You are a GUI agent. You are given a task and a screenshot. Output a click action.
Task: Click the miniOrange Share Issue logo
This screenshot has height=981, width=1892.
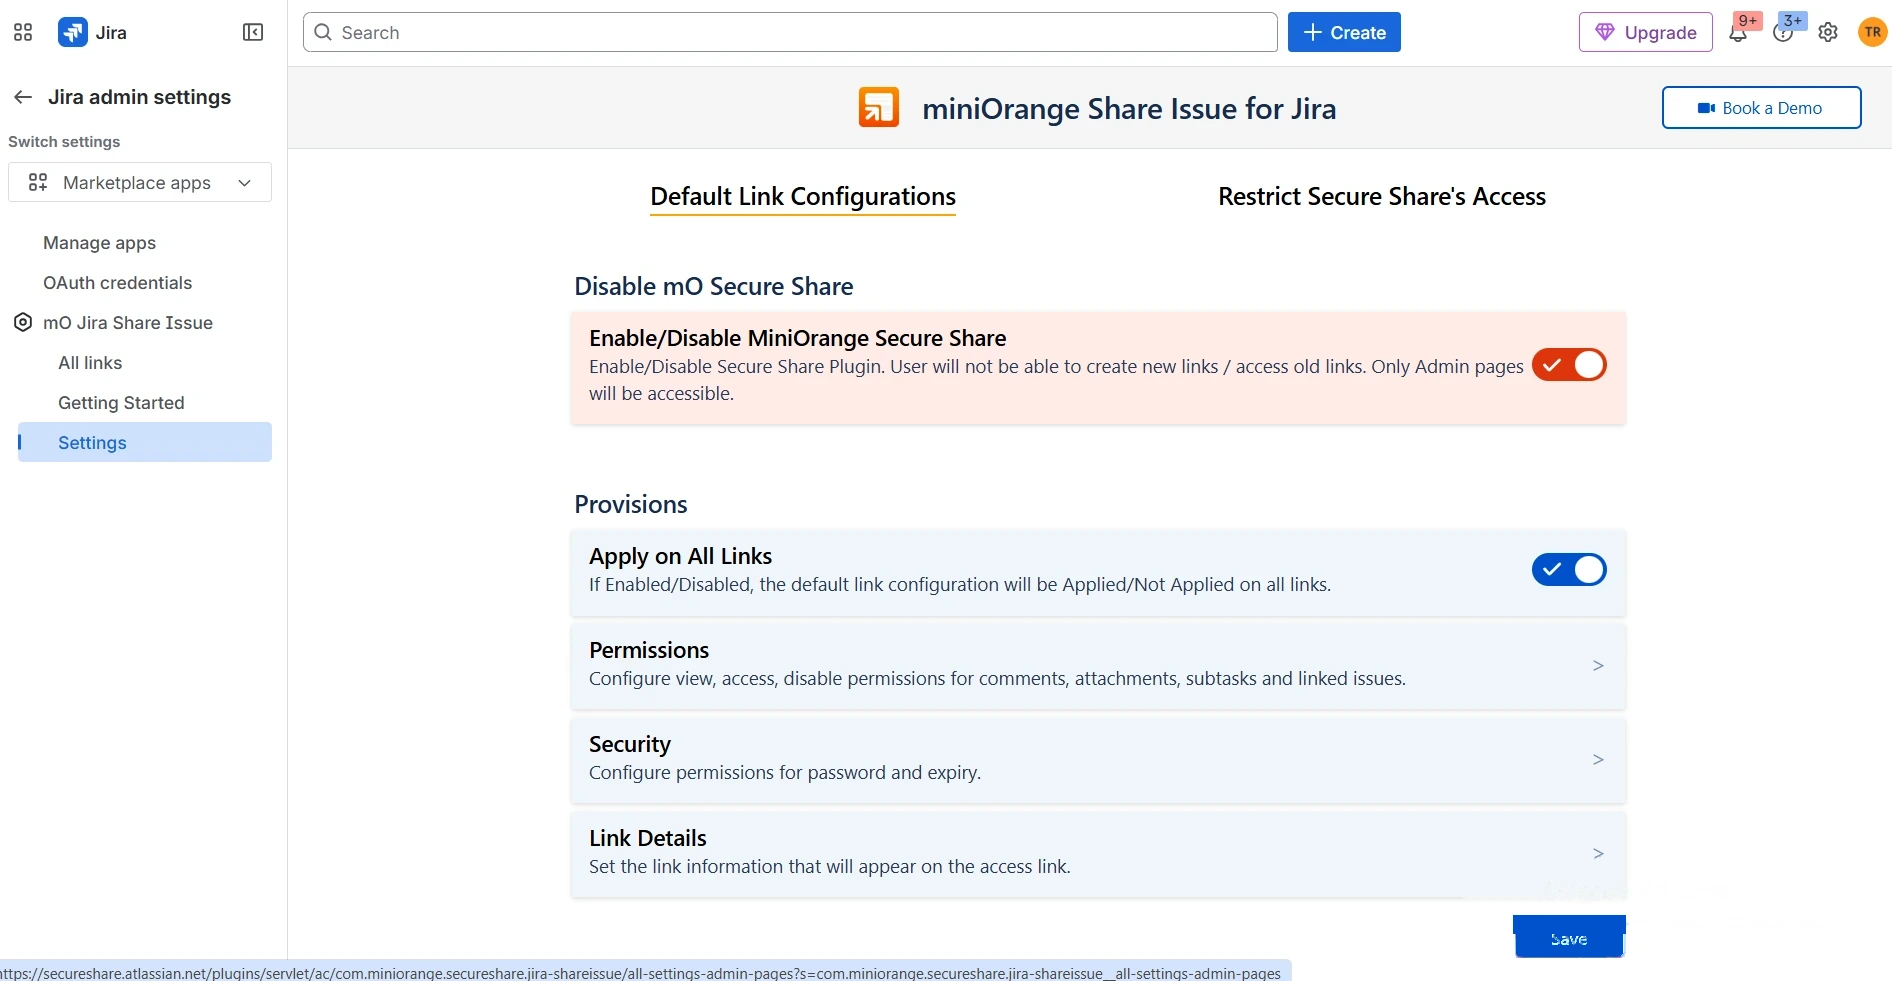coord(879,107)
